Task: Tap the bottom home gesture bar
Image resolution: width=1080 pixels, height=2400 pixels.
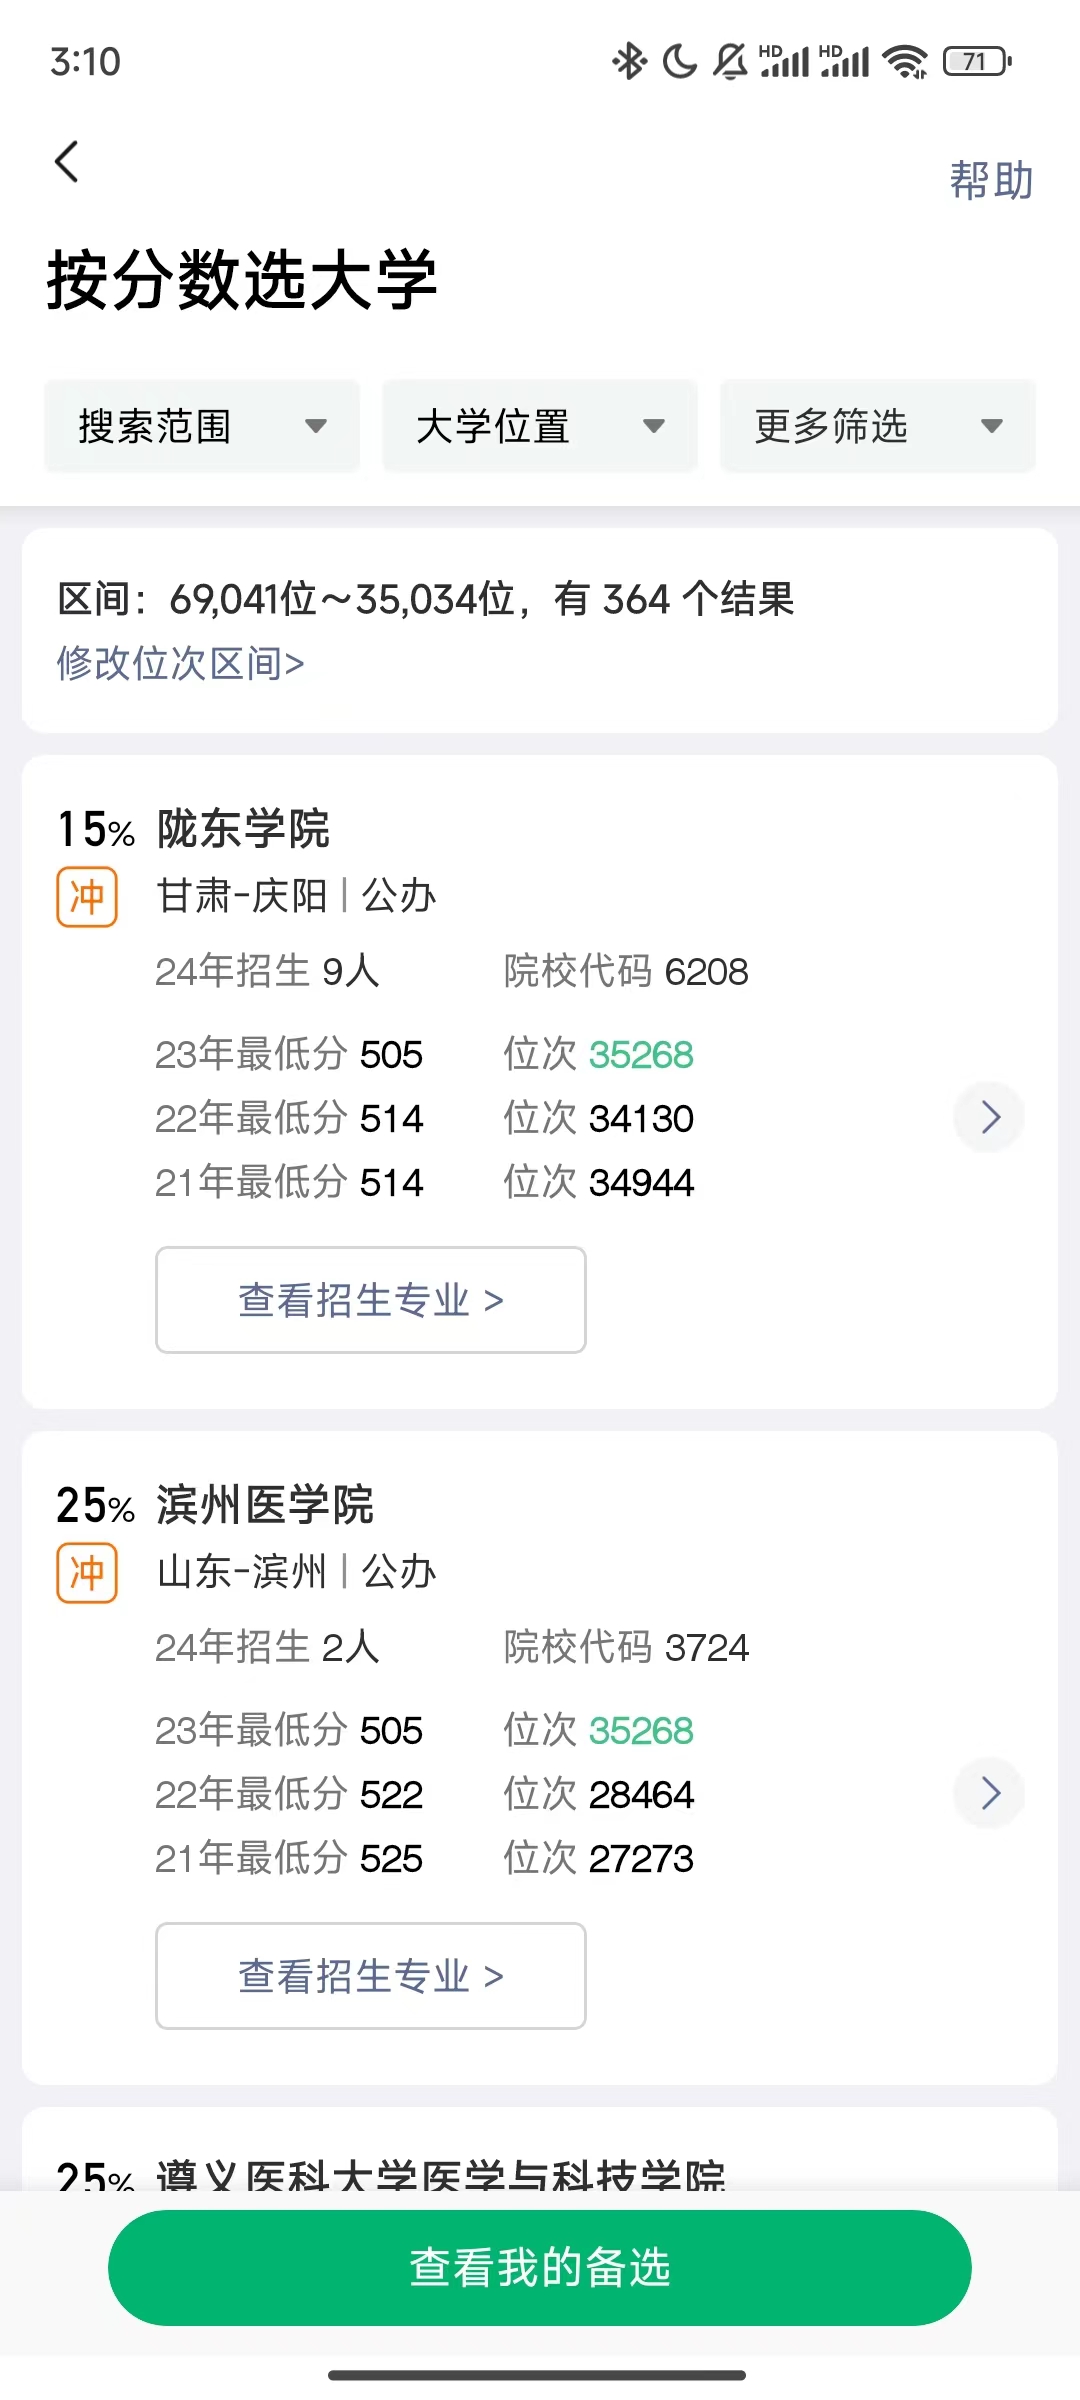Action: [x=538, y=2375]
